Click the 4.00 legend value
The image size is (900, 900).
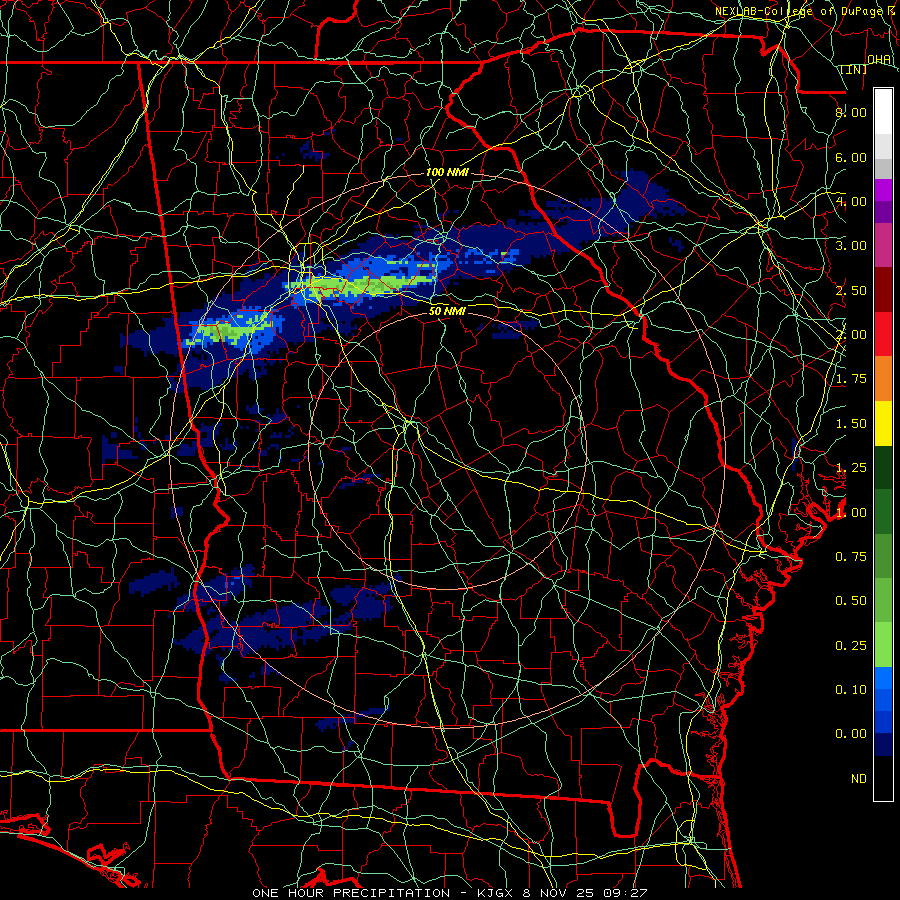pyautogui.click(x=851, y=201)
